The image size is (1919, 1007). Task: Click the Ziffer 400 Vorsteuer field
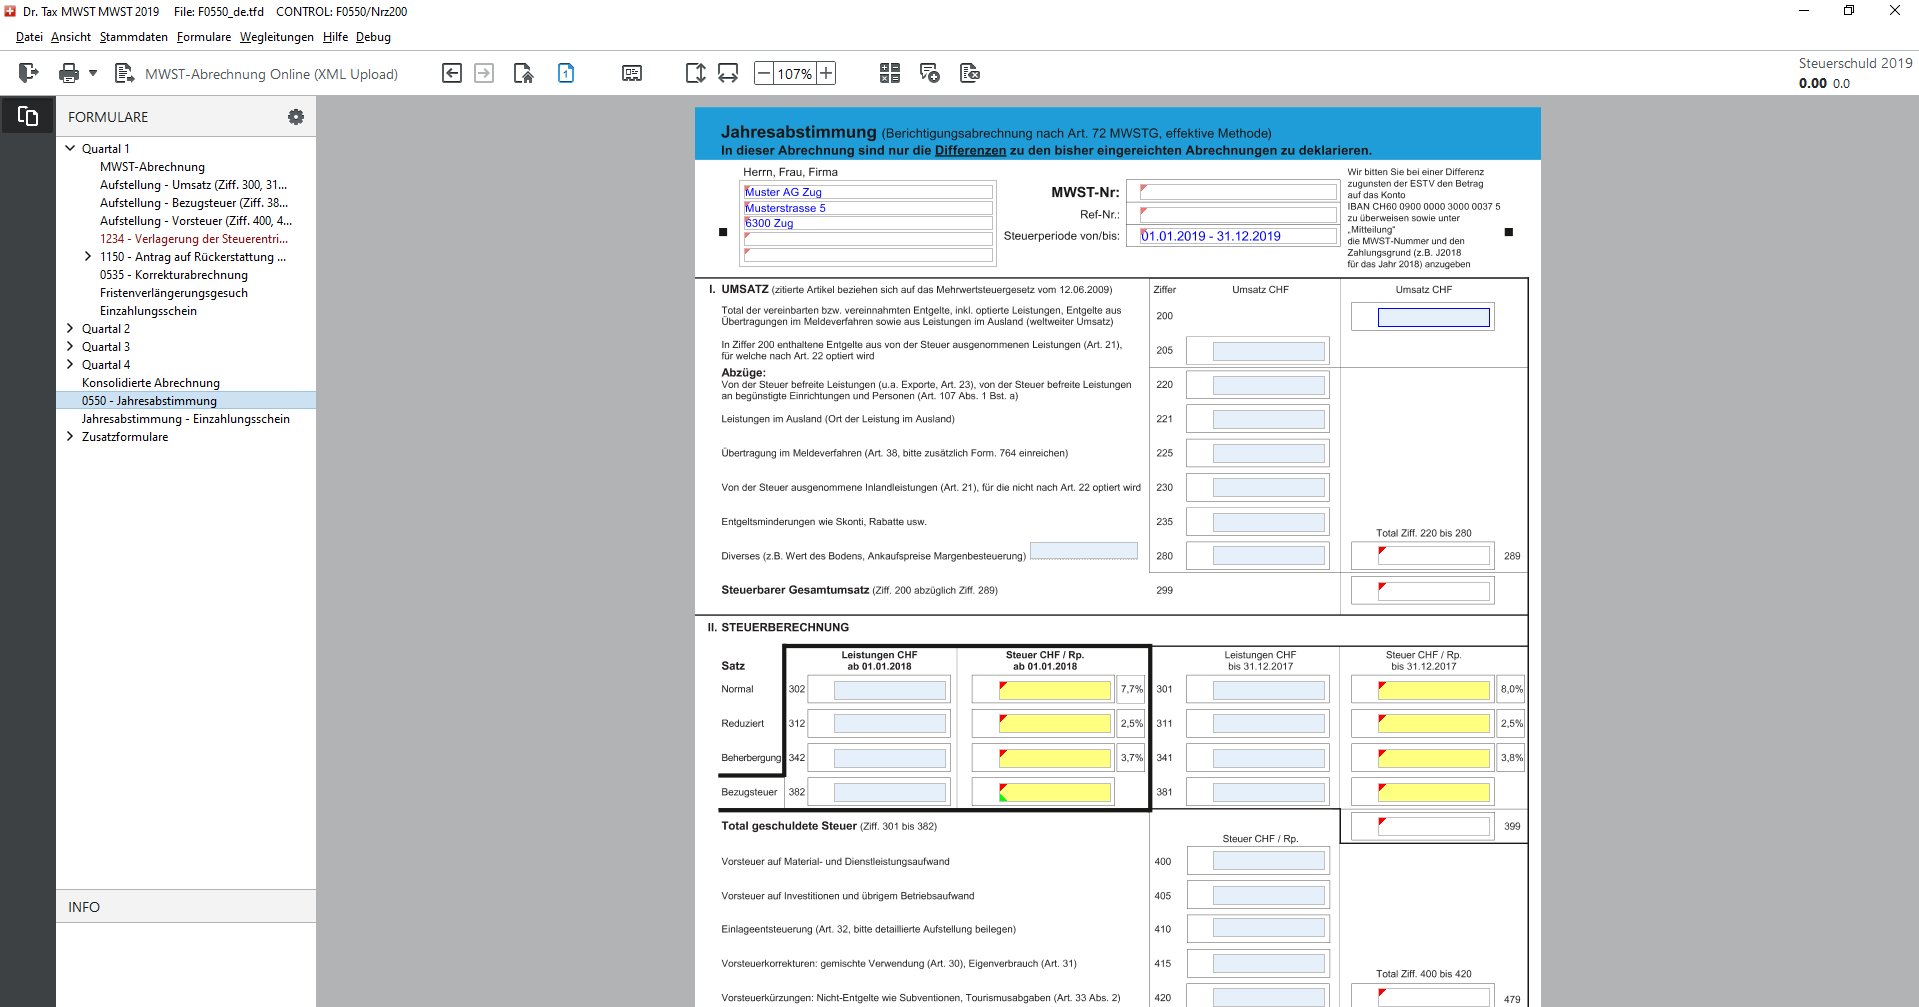[x=1268, y=861]
